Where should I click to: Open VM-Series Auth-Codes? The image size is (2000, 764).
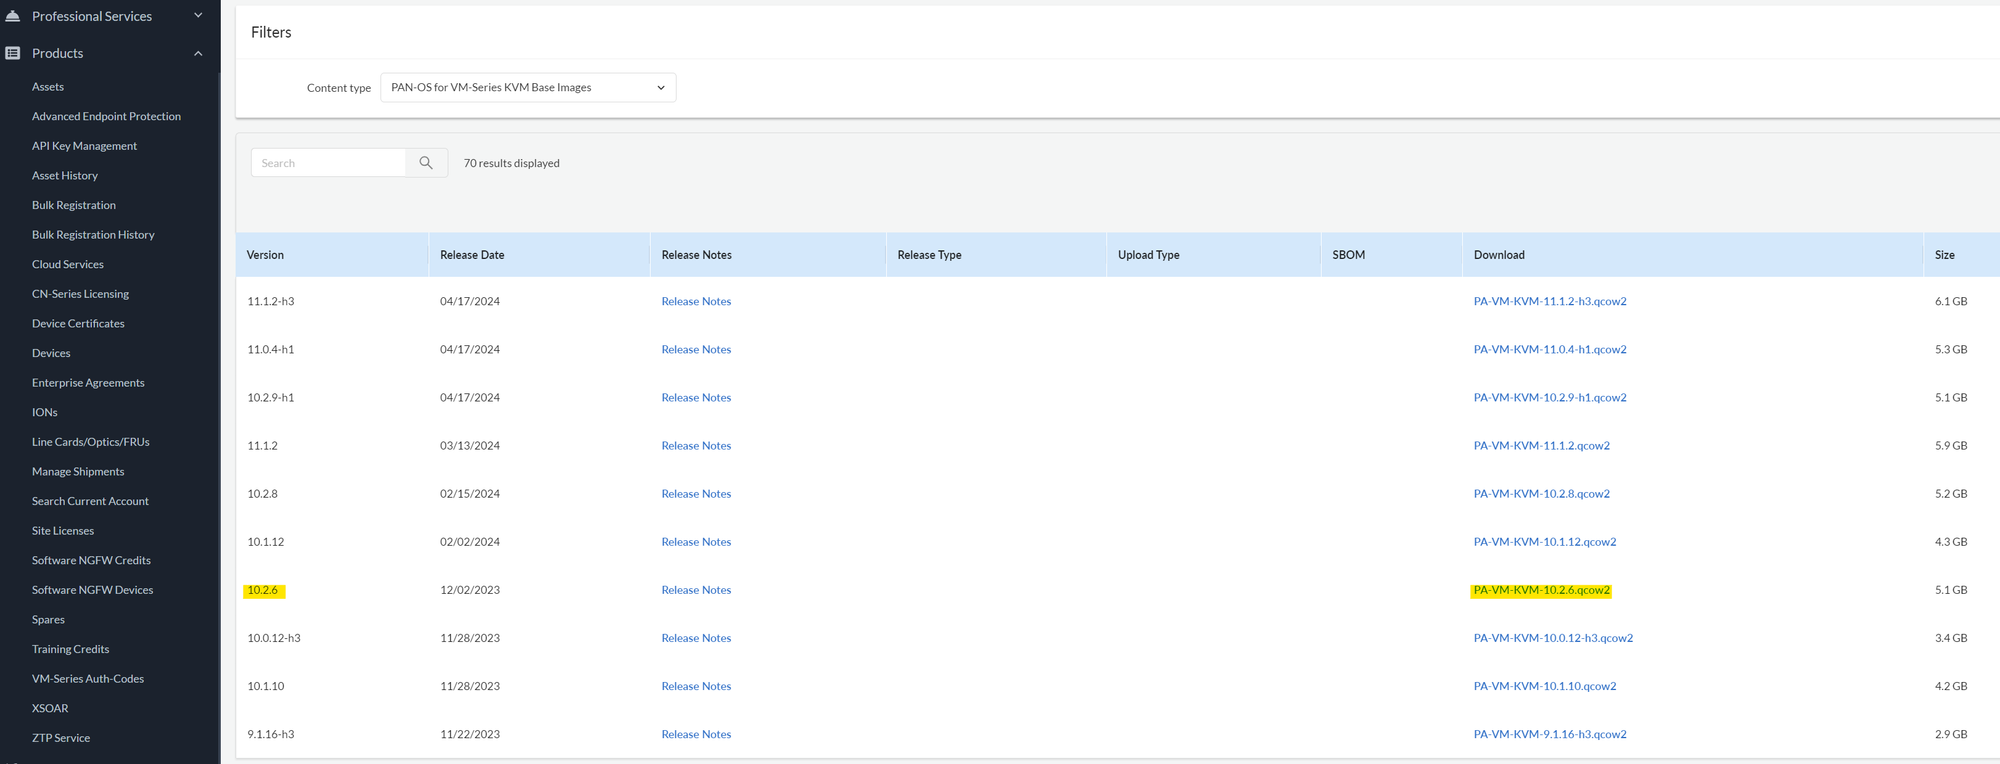point(88,679)
